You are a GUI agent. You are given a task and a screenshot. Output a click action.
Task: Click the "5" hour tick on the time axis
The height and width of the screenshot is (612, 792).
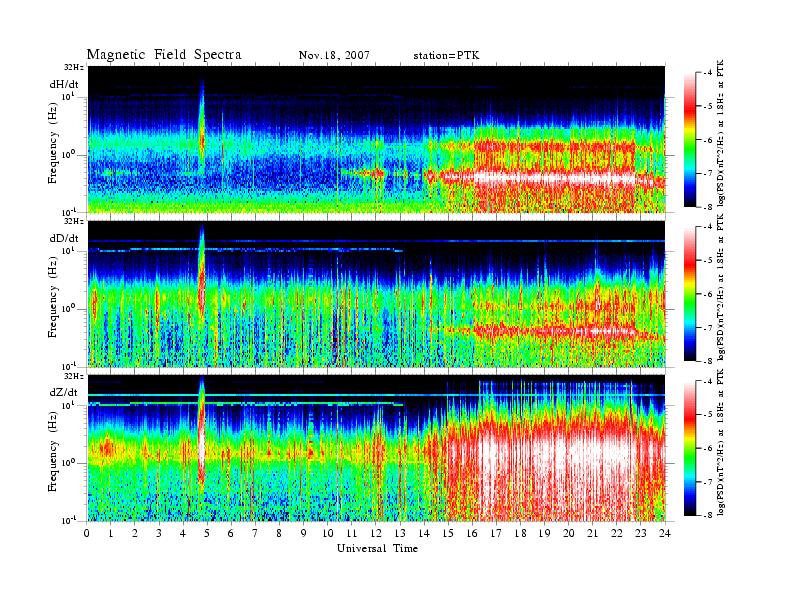pos(207,533)
